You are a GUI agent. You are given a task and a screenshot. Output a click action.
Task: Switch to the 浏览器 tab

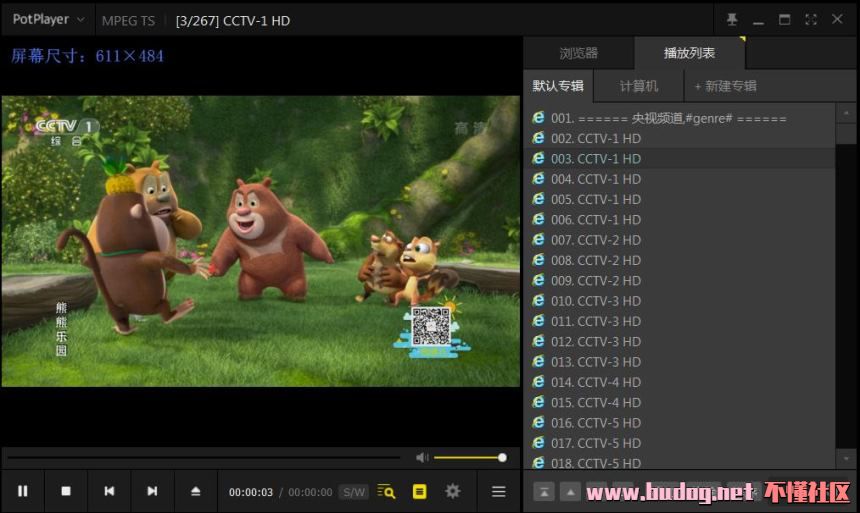point(579,53)
